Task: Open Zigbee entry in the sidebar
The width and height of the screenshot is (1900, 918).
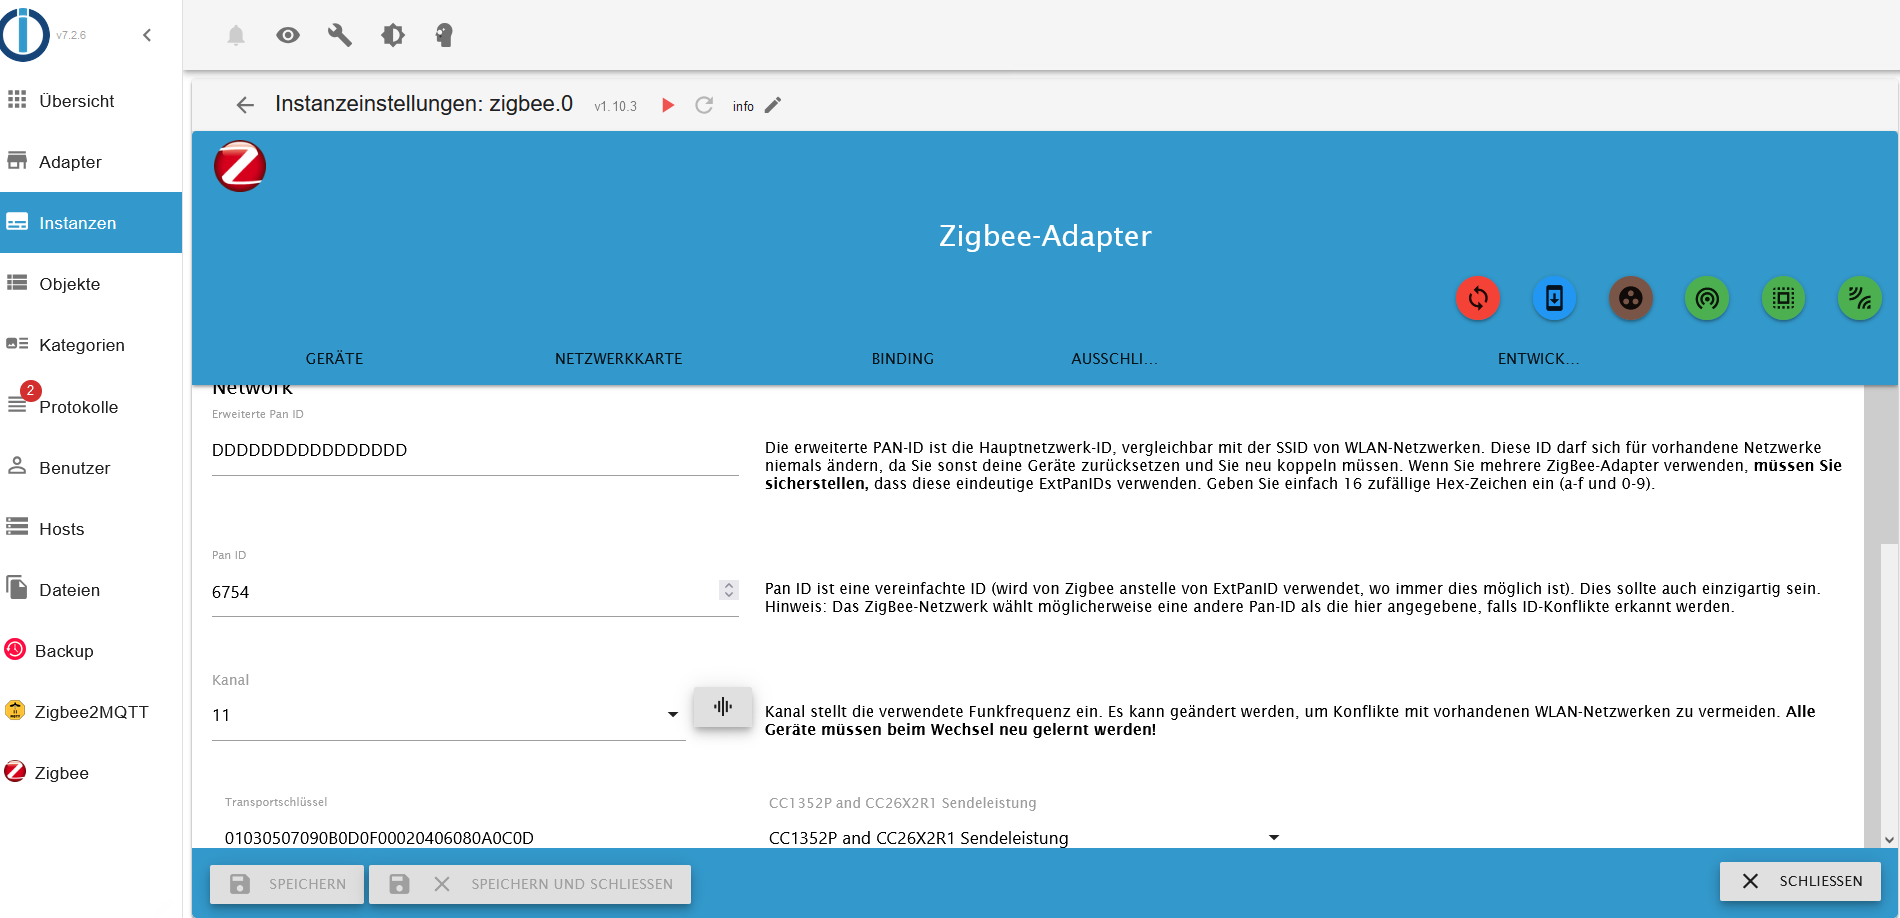Action: pos(91,773)
